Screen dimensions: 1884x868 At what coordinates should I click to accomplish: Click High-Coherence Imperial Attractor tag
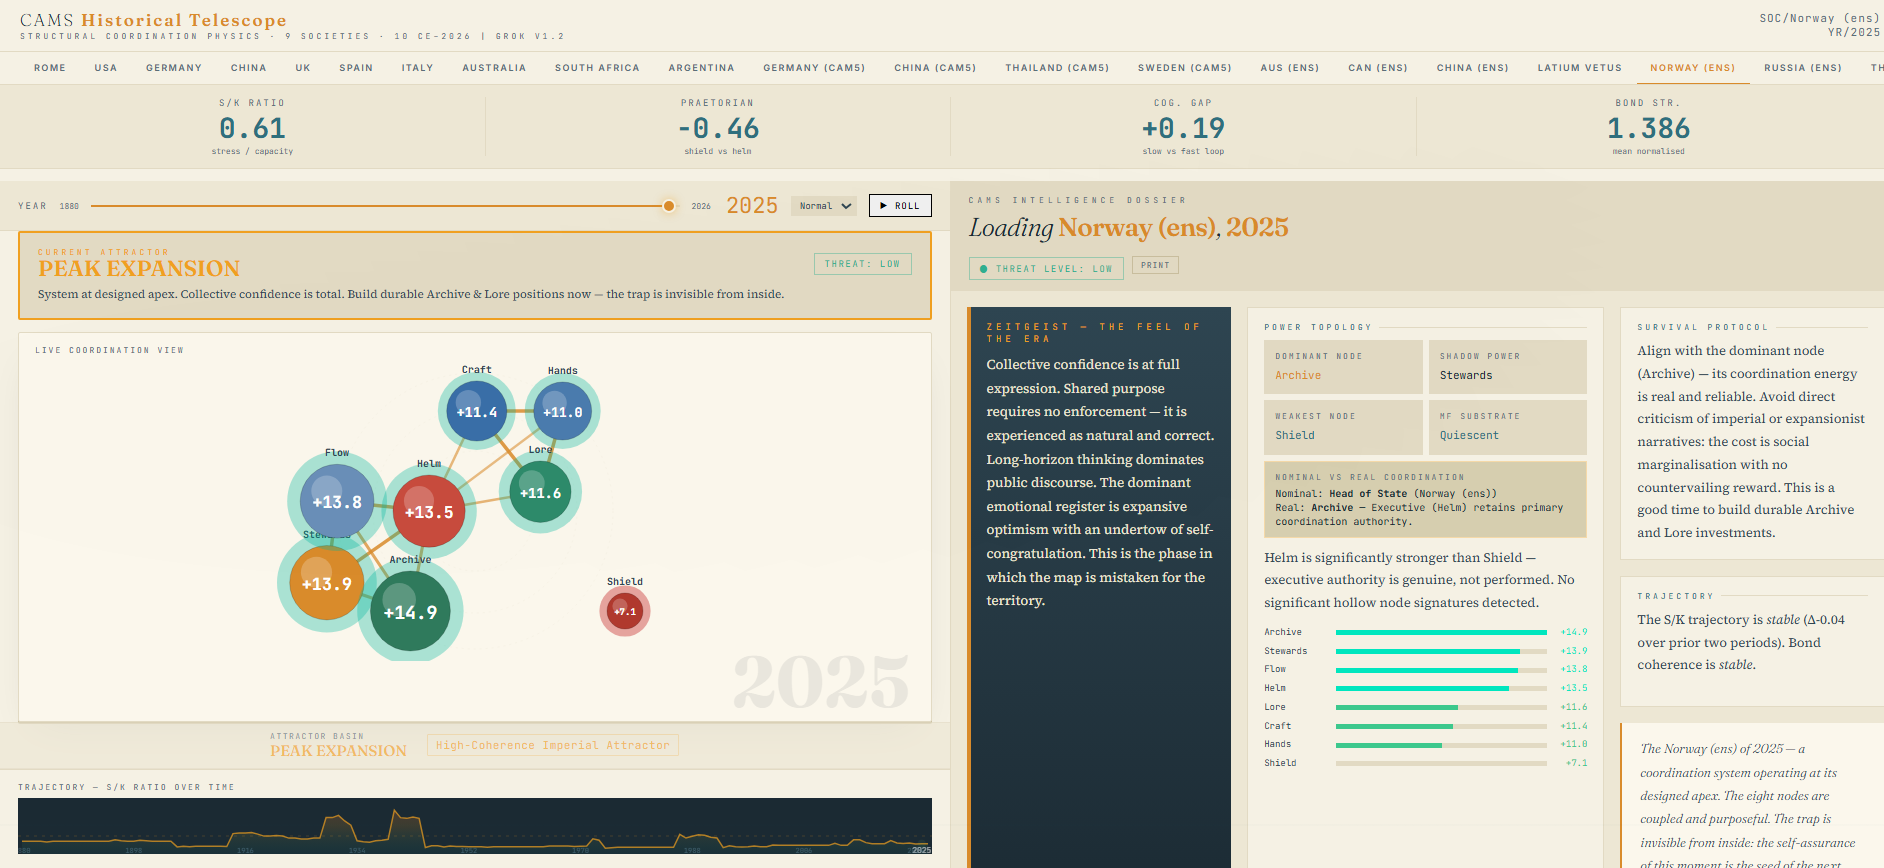pyautogui.click(x=553, y=745)
